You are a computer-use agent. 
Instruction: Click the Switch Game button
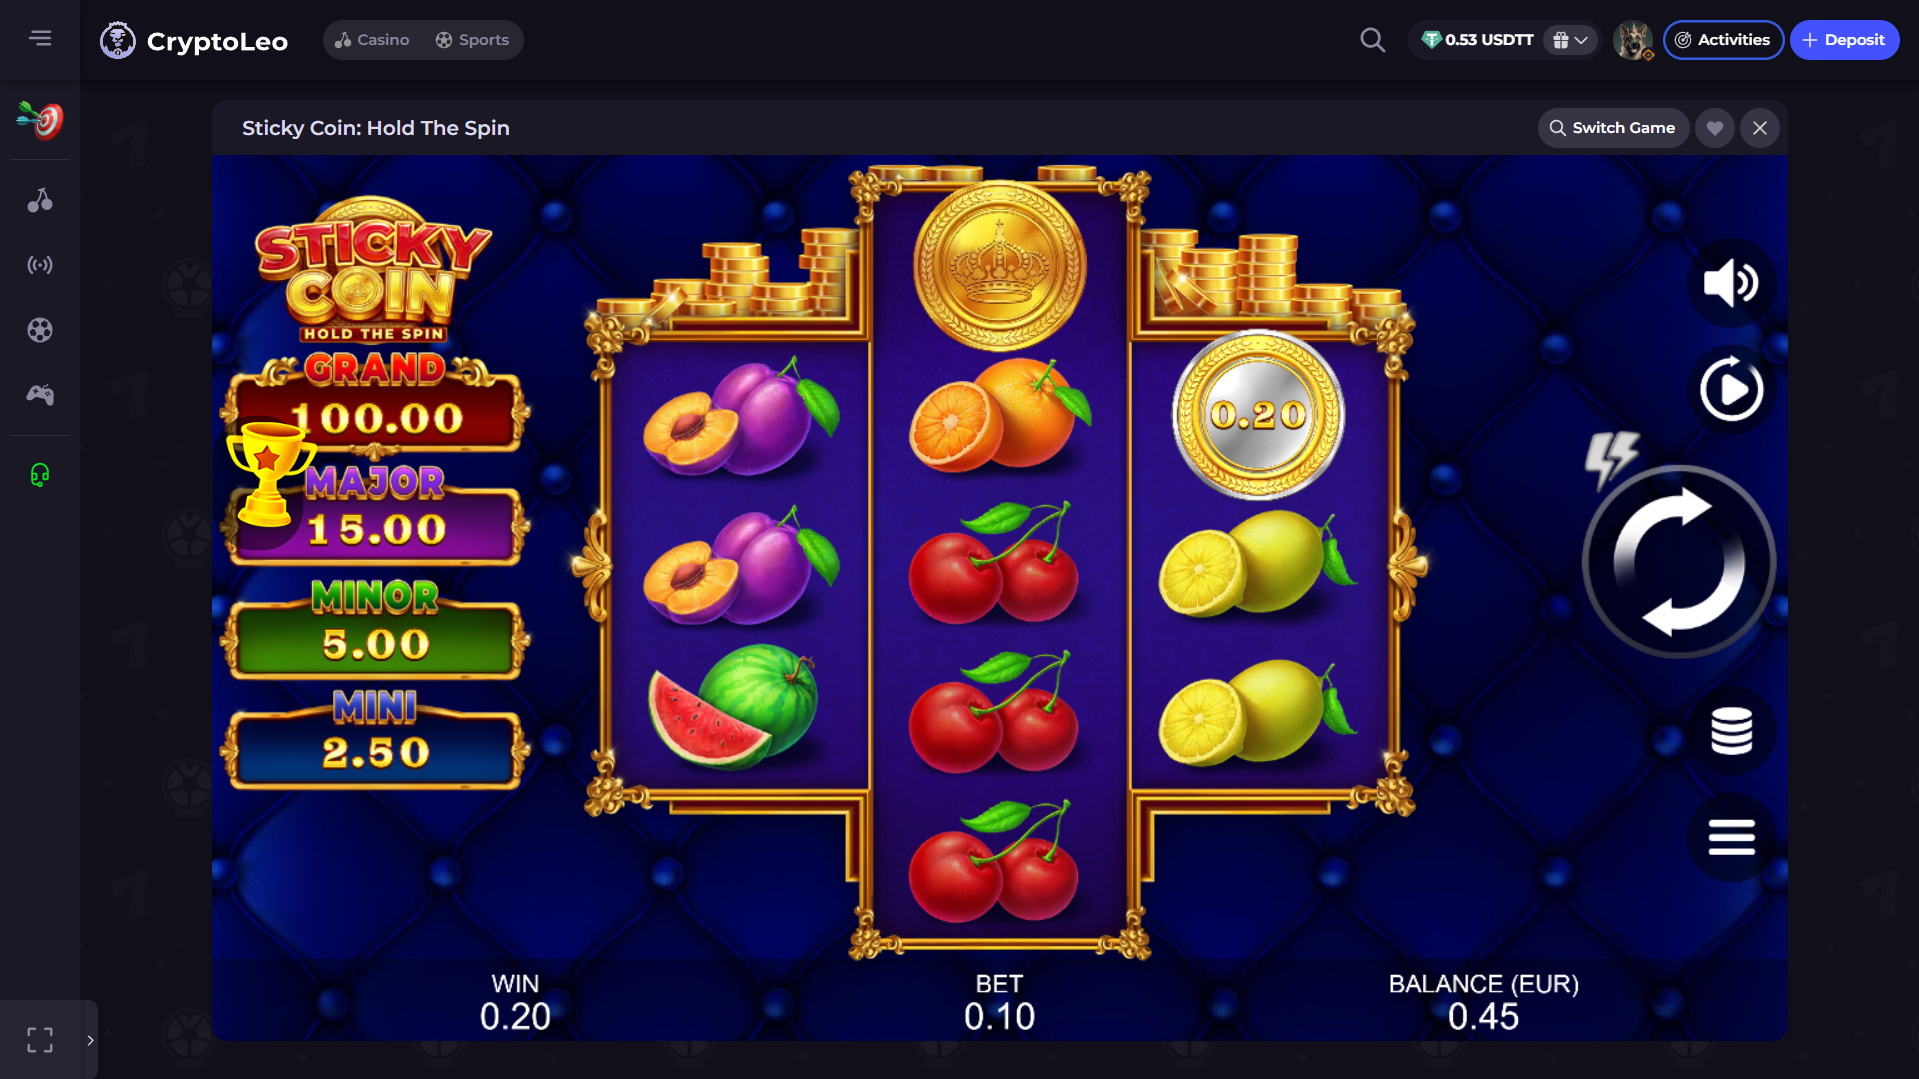1613,128
